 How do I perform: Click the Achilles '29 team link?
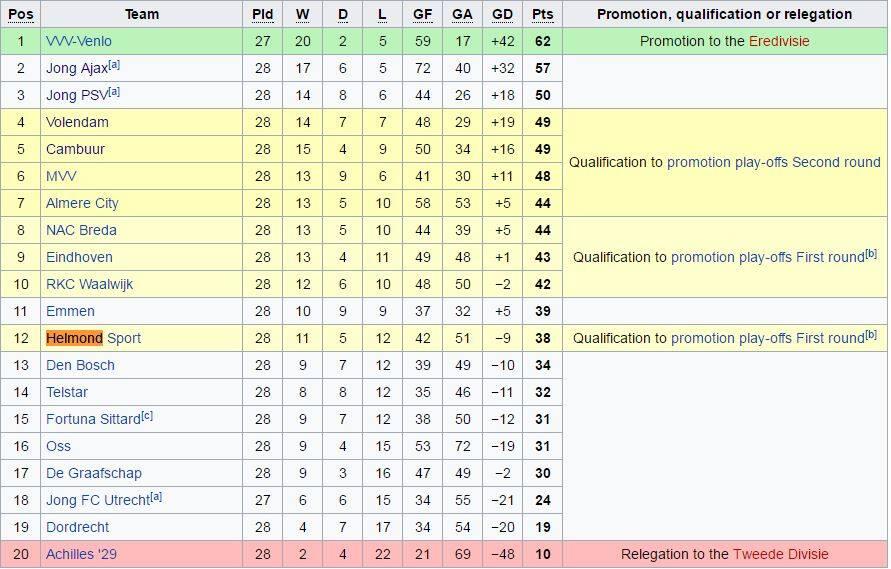[x=81, y=554]
